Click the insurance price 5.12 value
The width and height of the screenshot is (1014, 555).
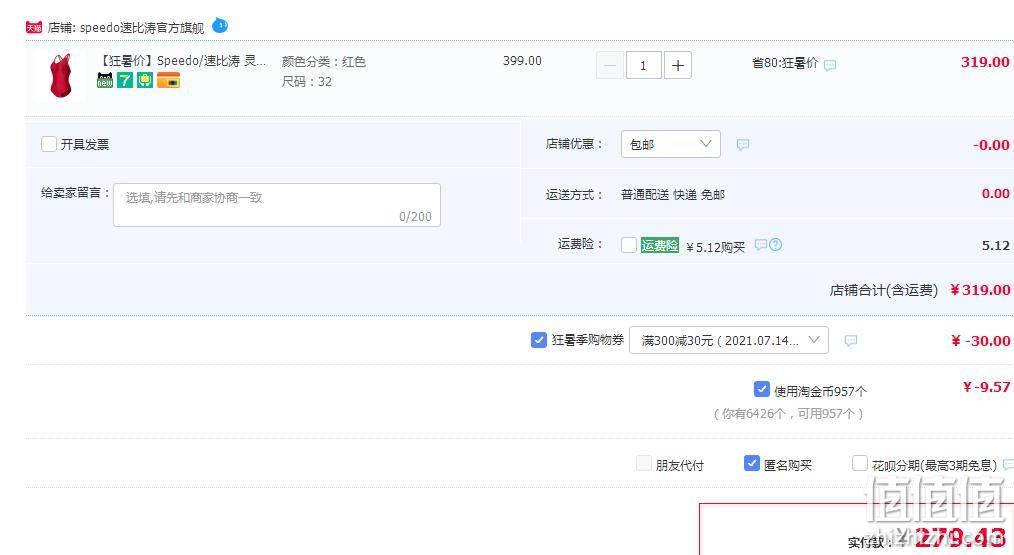coord(996,245)
